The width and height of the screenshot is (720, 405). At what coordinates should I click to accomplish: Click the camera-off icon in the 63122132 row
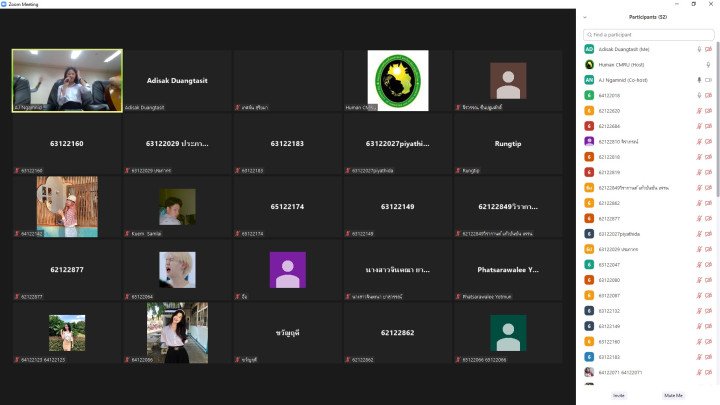pos(709,311)
